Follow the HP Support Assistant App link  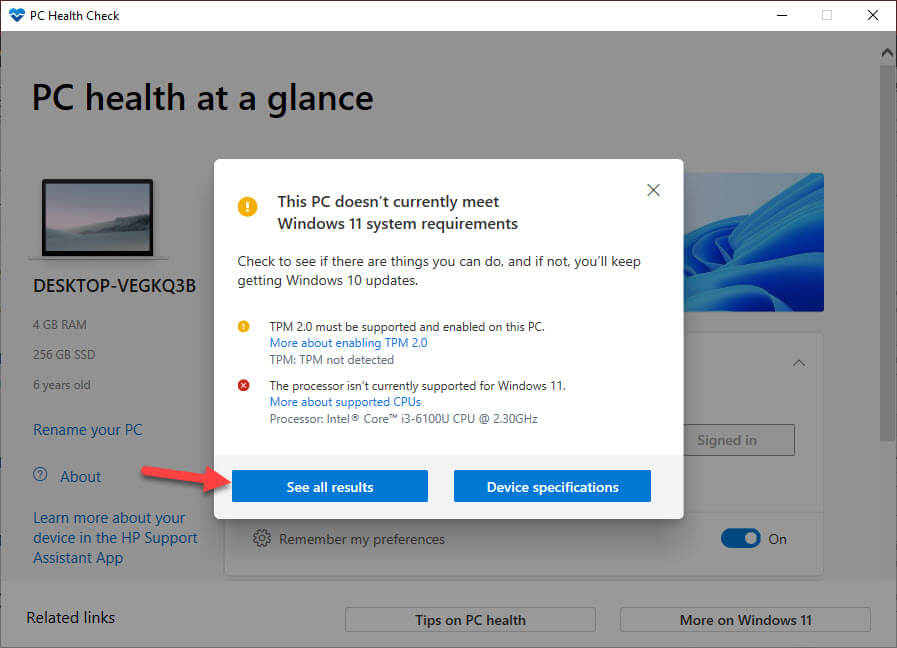[115, 538]
